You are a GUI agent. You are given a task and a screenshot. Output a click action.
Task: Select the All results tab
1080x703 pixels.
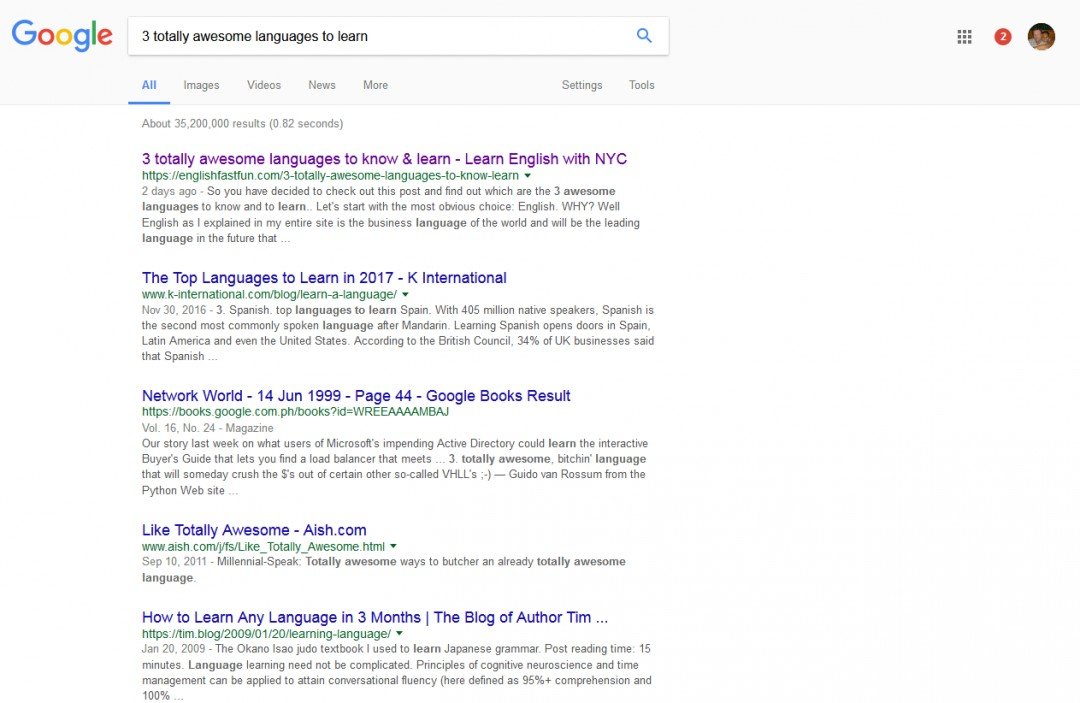pos(149,85)
